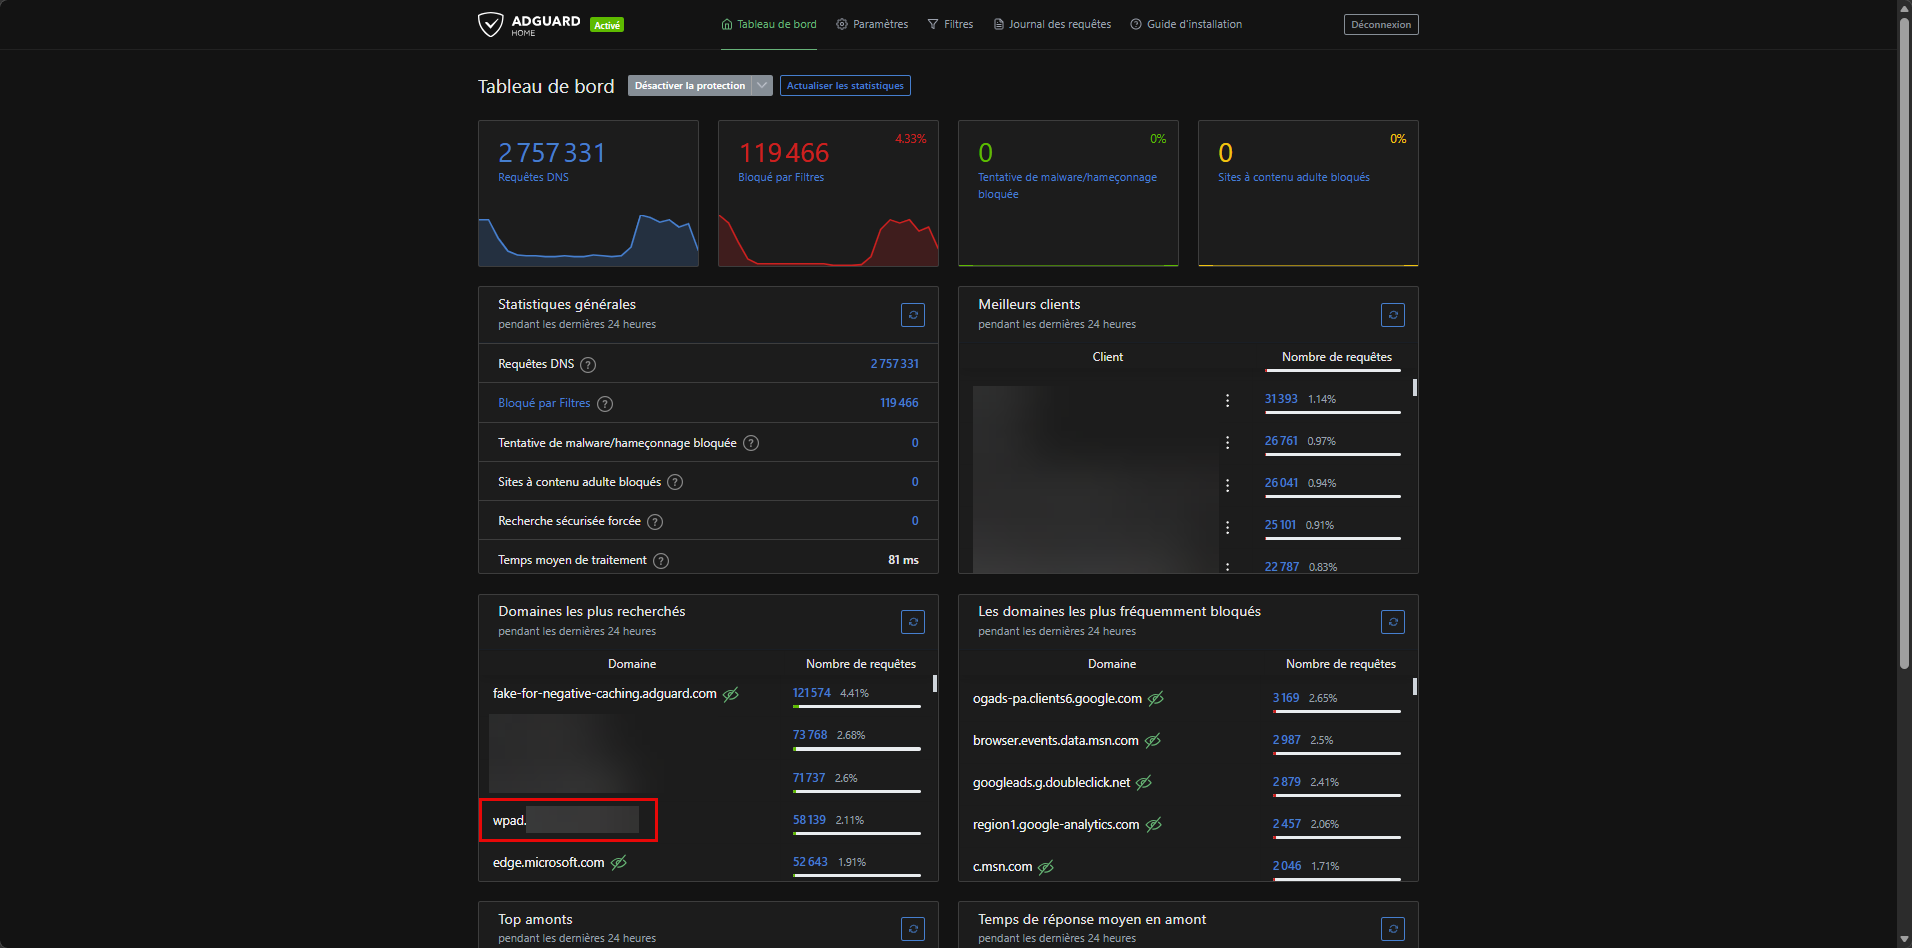
Task: Click the 26 761 request count
Action: coord(1281,441)
